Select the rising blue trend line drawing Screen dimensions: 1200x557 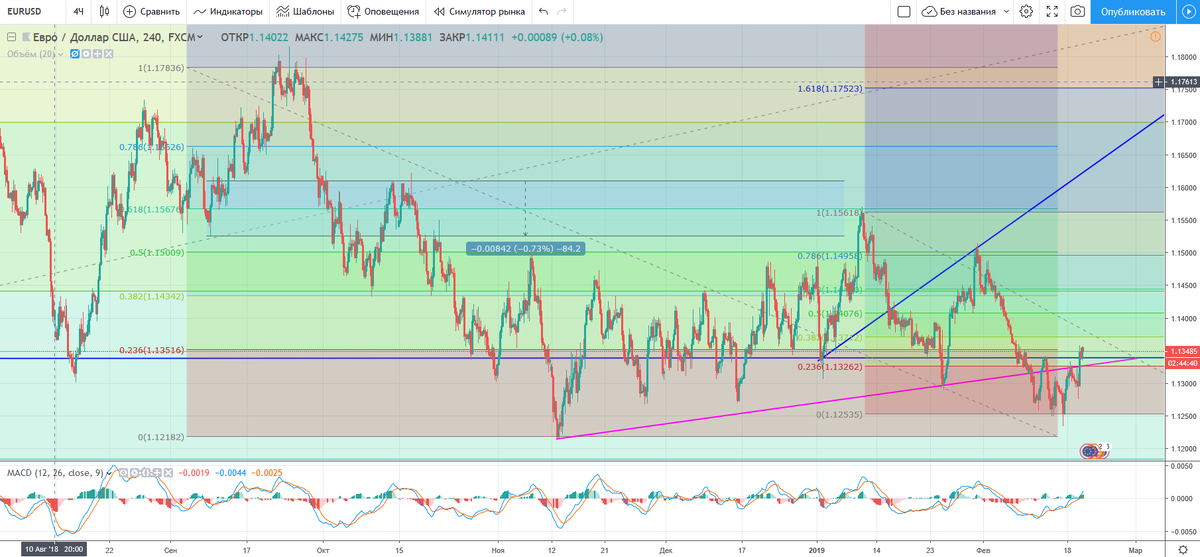coord(990,237)
